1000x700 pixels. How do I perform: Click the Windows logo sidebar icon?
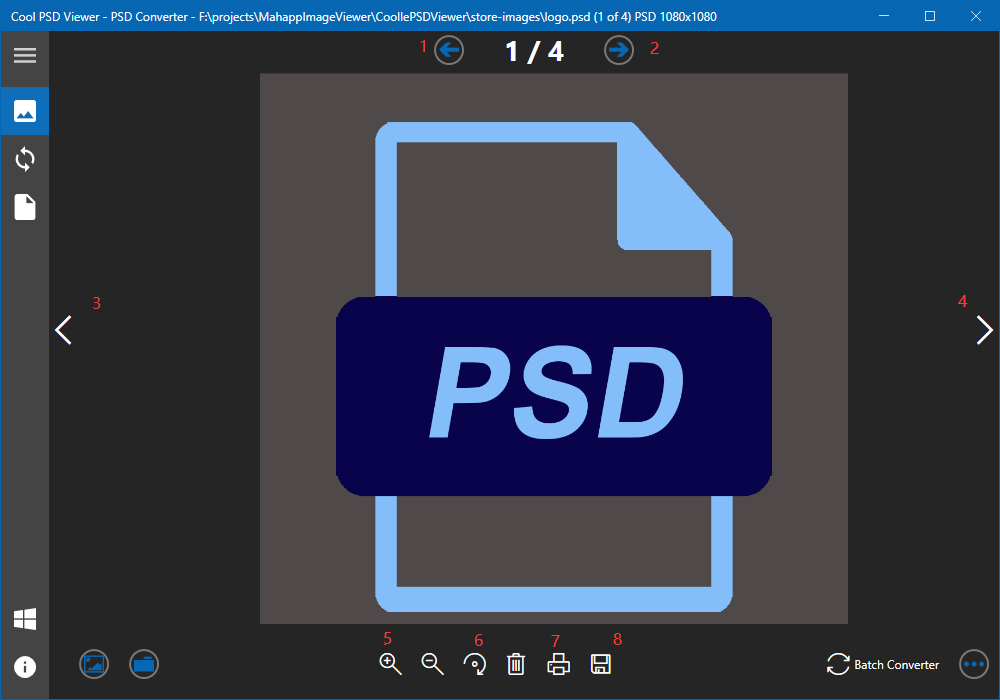point(24,619)
